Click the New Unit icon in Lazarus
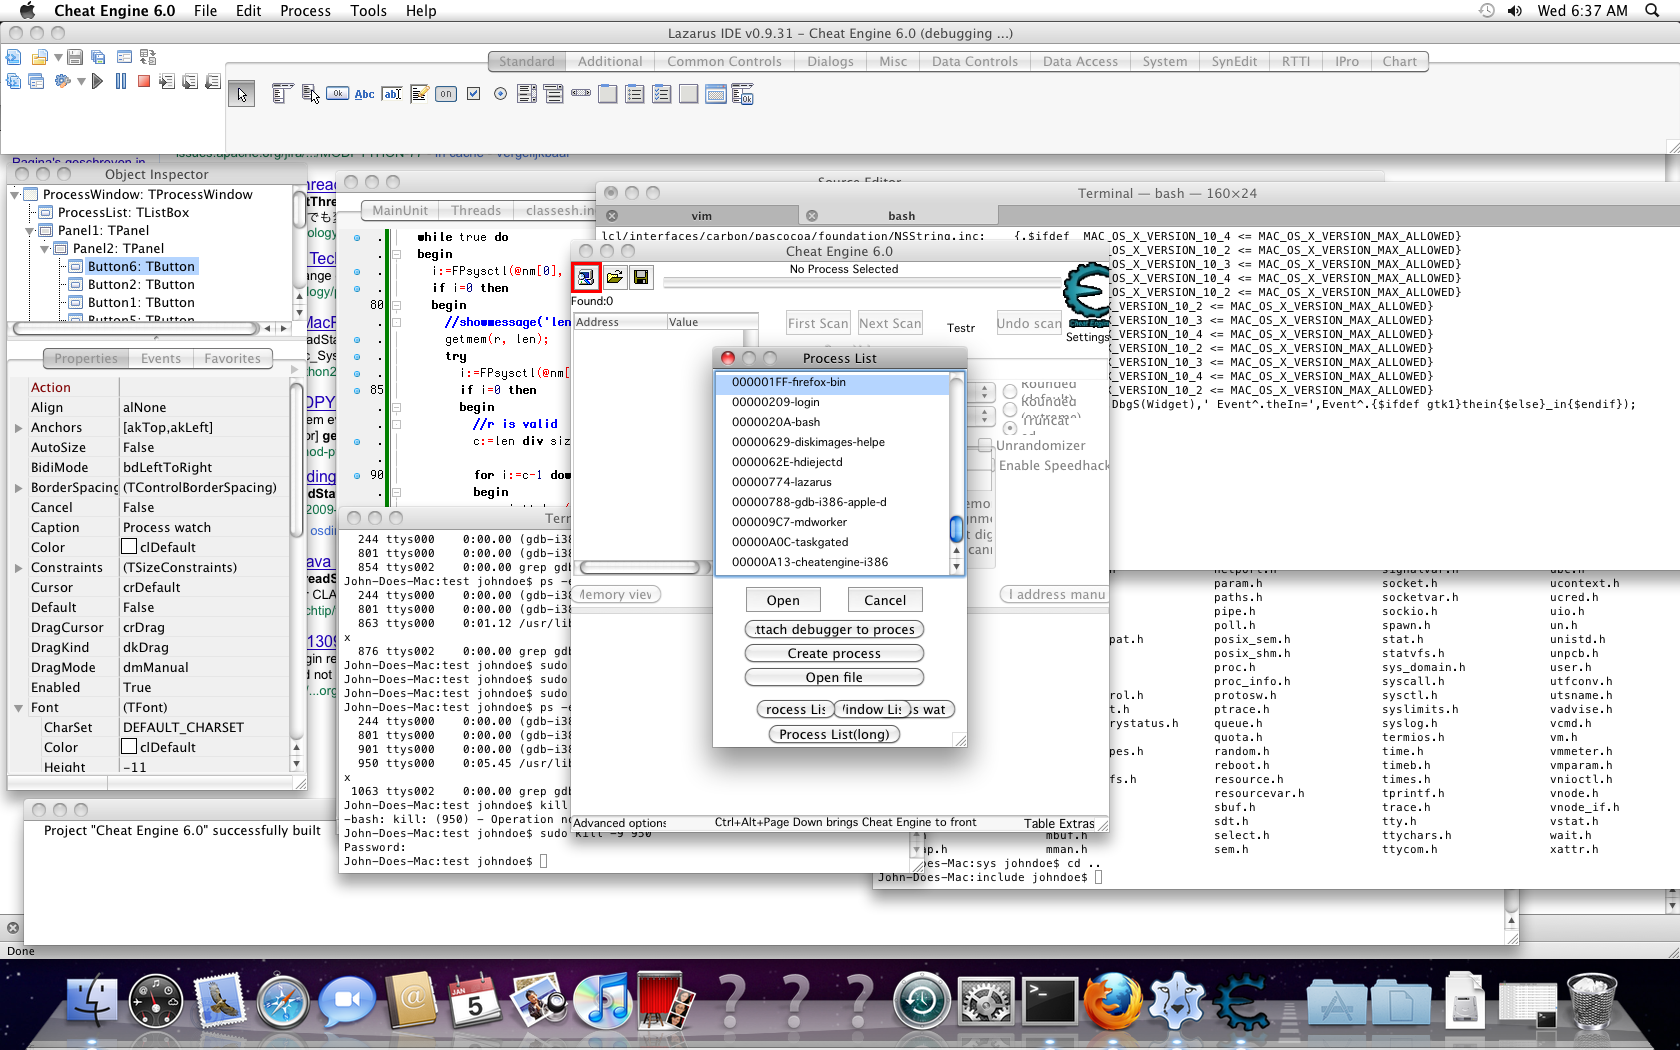 [14, 57]
